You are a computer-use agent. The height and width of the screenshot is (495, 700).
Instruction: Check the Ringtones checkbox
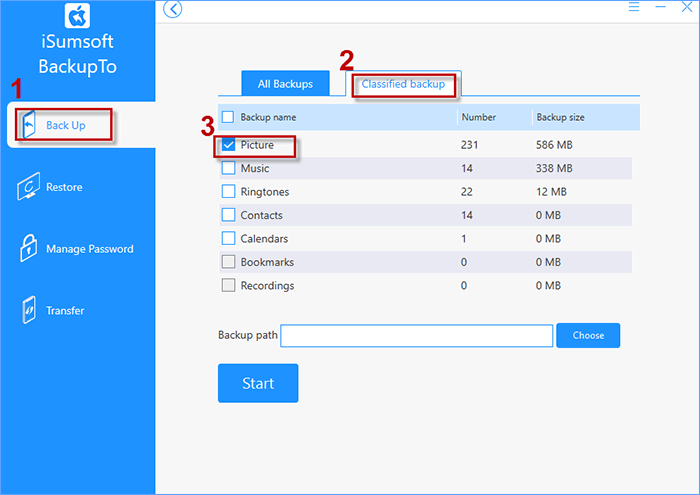(x=228, y=191)
